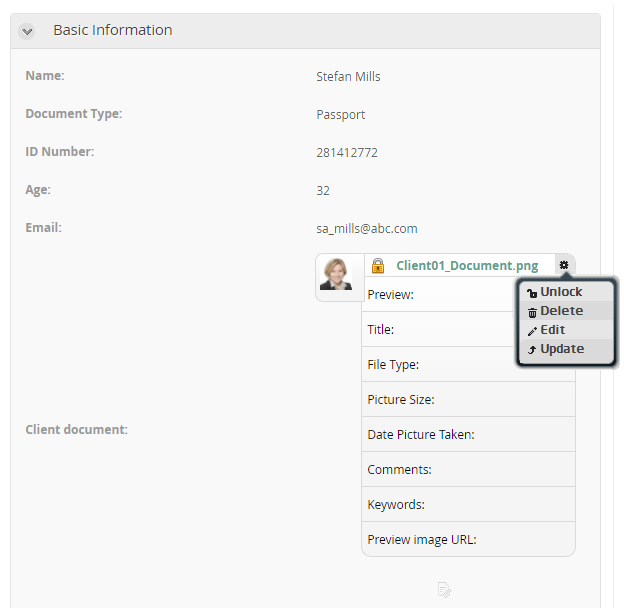Click the File Type: row
The image size is (624, 608).
tap(468, 364)
